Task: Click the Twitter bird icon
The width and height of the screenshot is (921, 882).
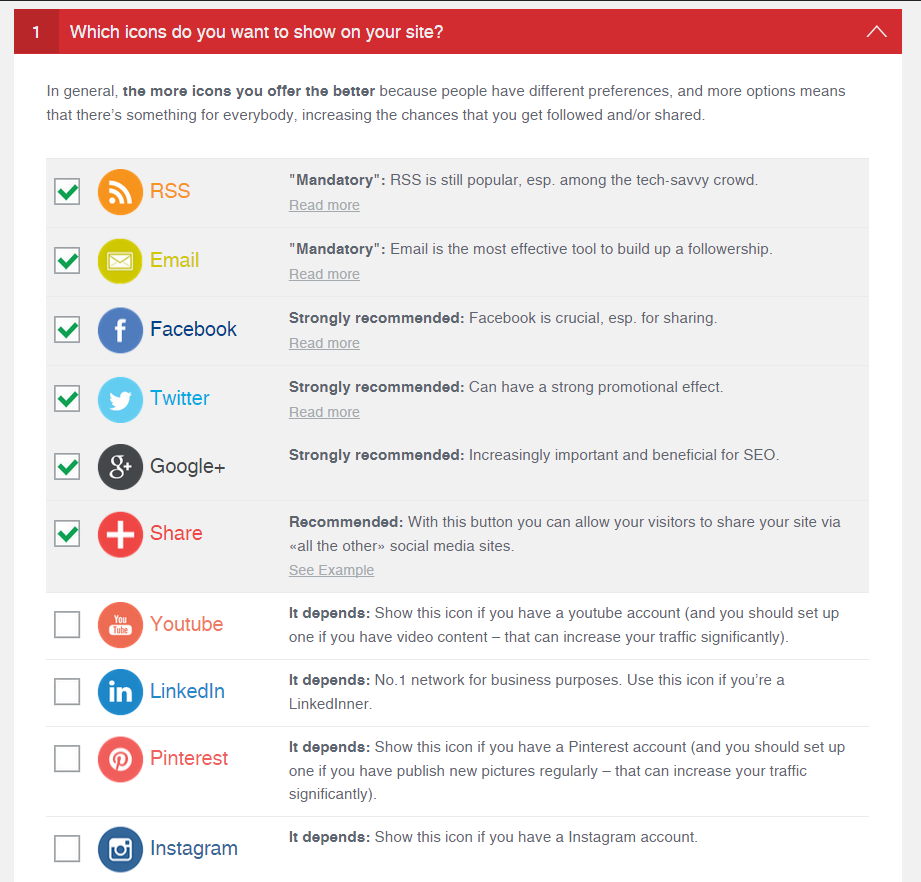Action: coord(118,398)
